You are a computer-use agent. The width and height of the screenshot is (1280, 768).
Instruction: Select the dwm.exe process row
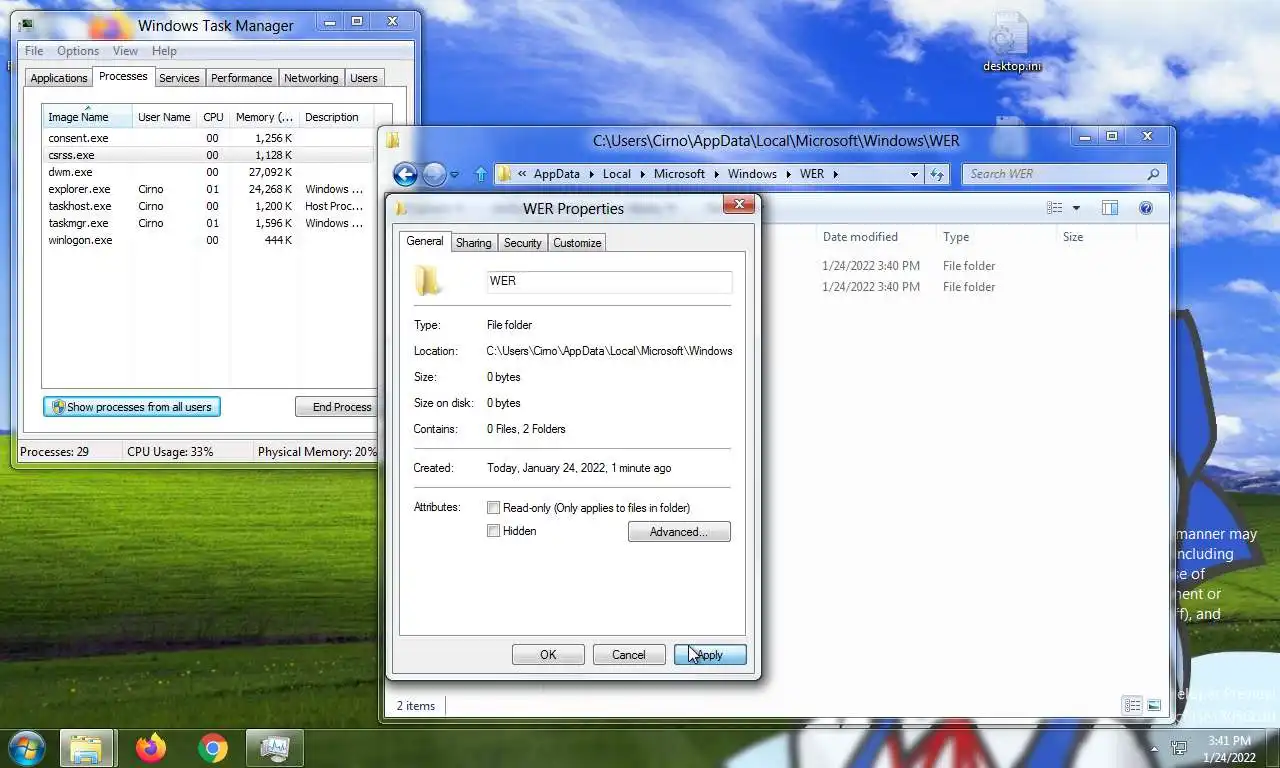(x=207, y=172)
